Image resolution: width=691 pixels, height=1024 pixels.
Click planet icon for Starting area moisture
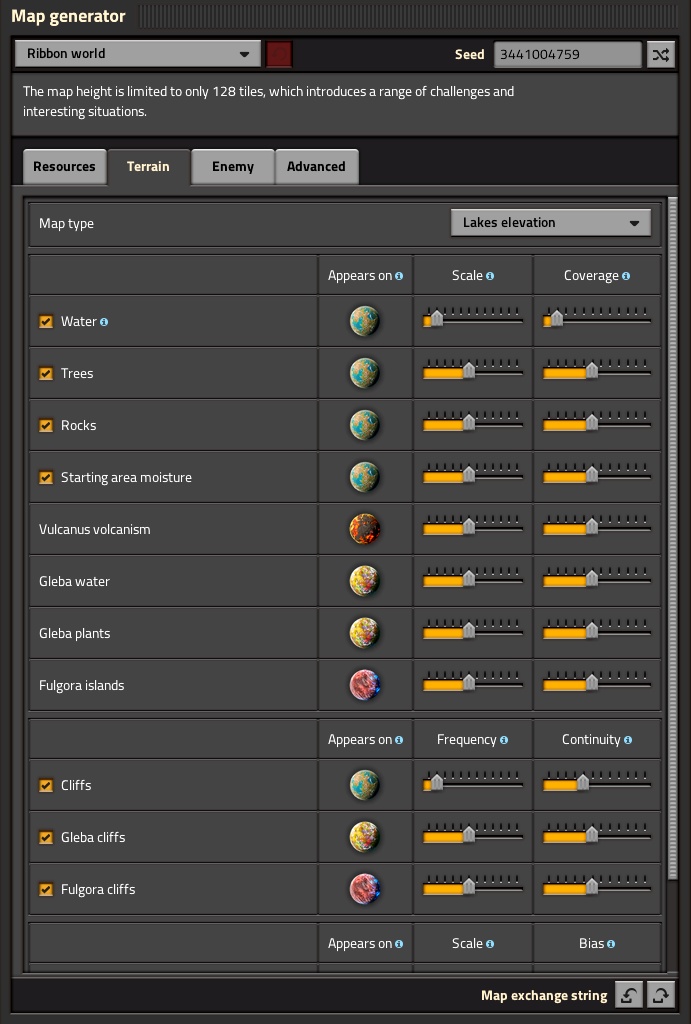364,477
